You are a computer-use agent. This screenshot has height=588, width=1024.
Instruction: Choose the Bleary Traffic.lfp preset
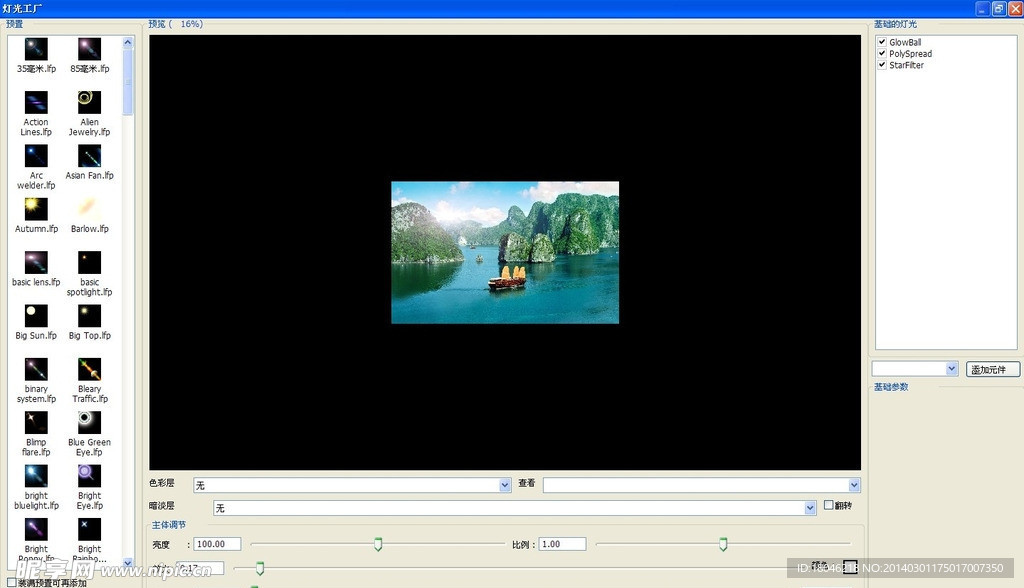tap(89, 369)
